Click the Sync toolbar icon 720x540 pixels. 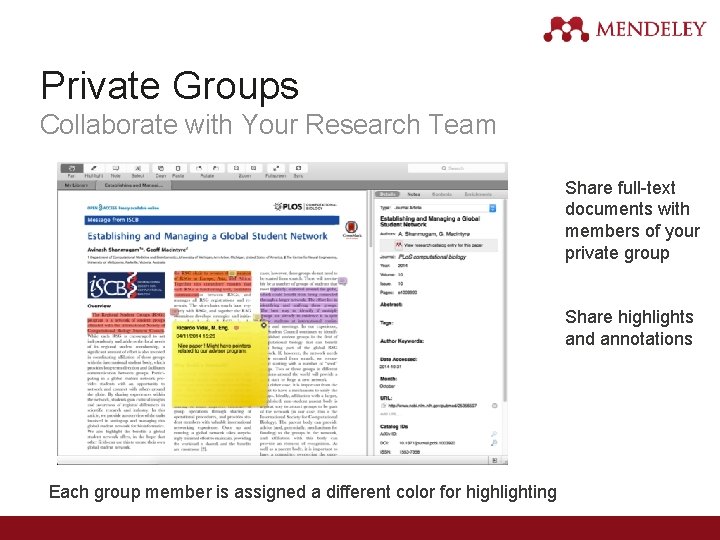pyautogui.click(x=298, y=169)
